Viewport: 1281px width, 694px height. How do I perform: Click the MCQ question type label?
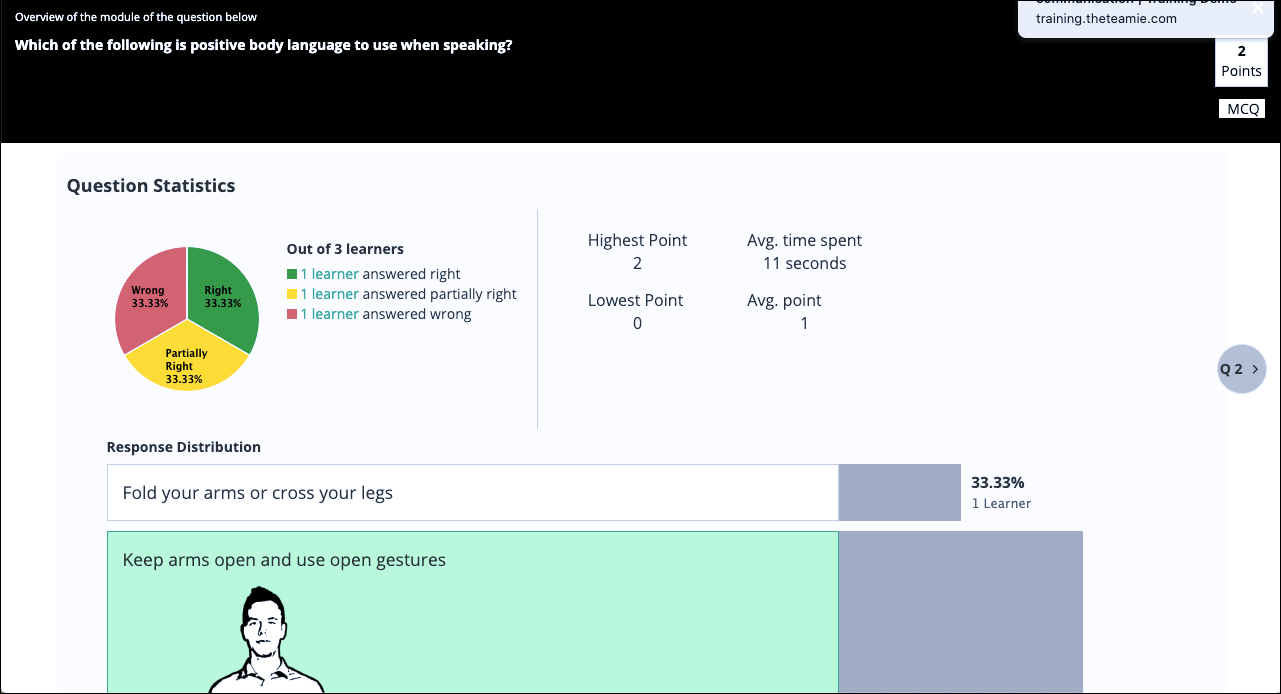pyautogui.click(x=1242, y=109)
